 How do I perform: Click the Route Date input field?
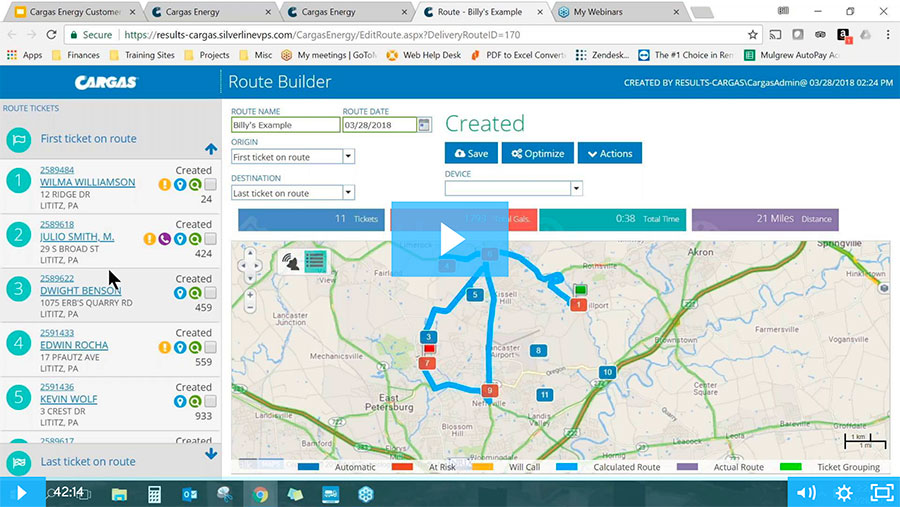379,125
